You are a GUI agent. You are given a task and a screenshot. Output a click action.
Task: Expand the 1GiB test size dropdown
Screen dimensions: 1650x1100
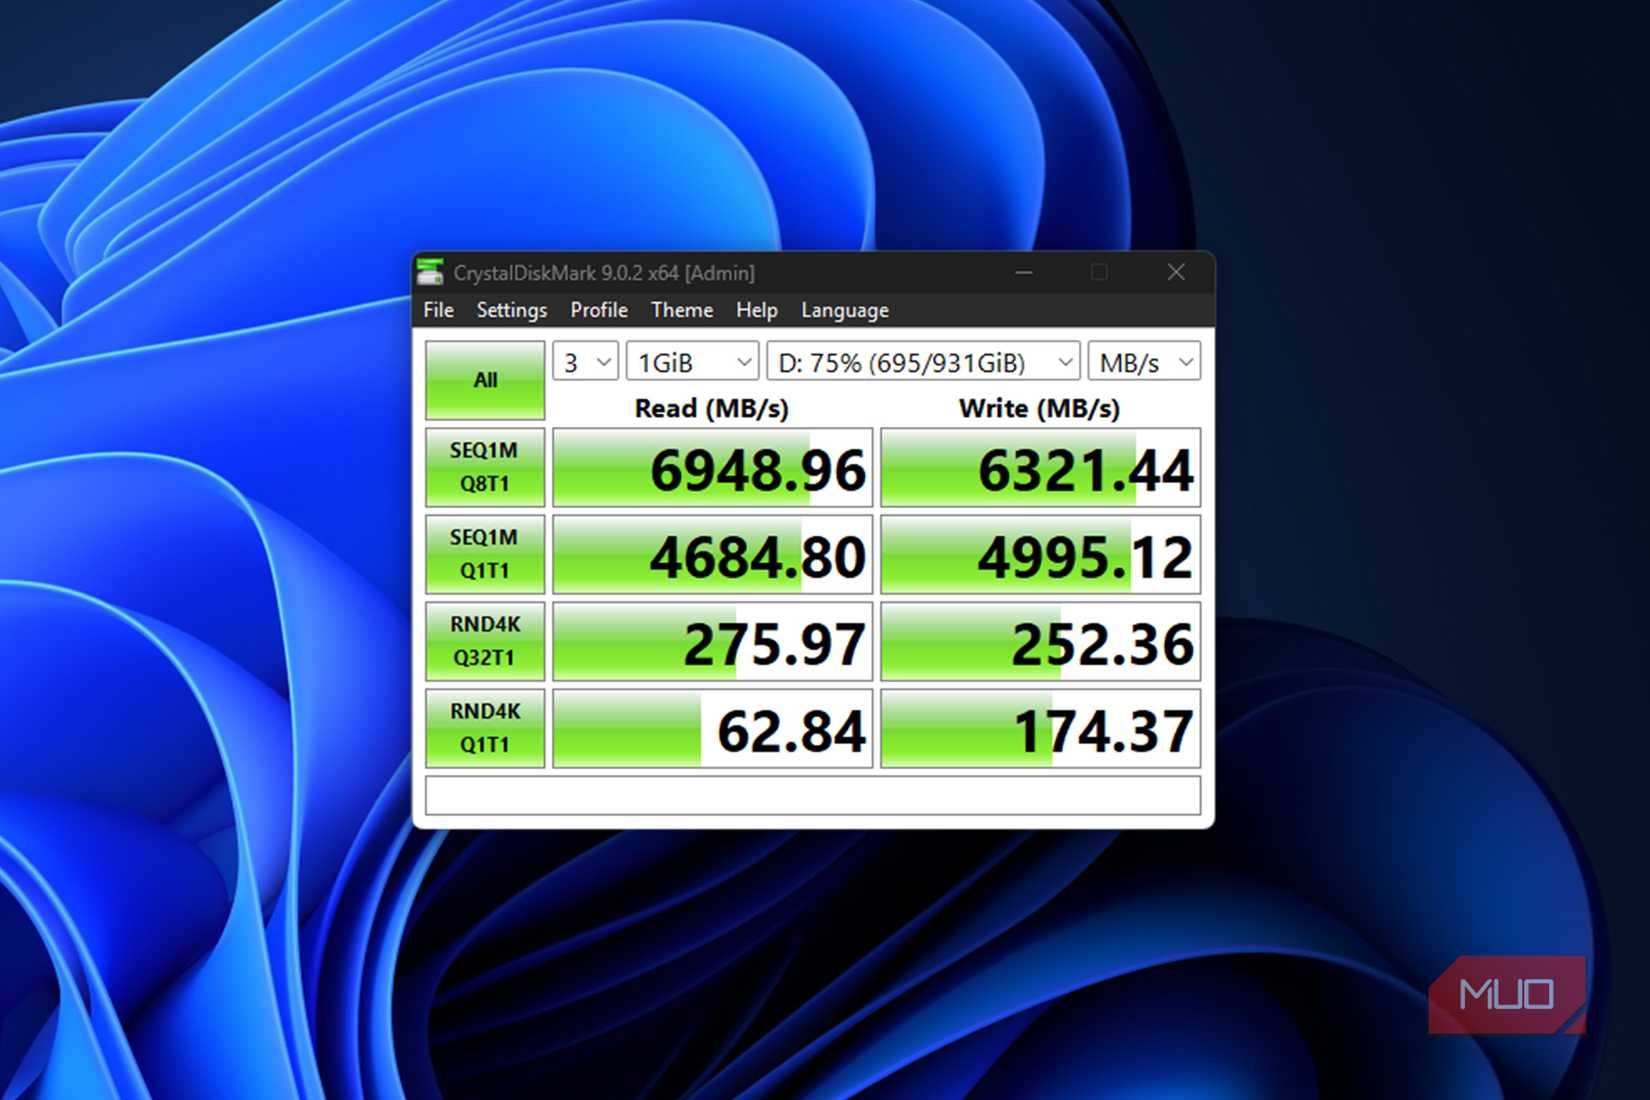tap(693, 362)
